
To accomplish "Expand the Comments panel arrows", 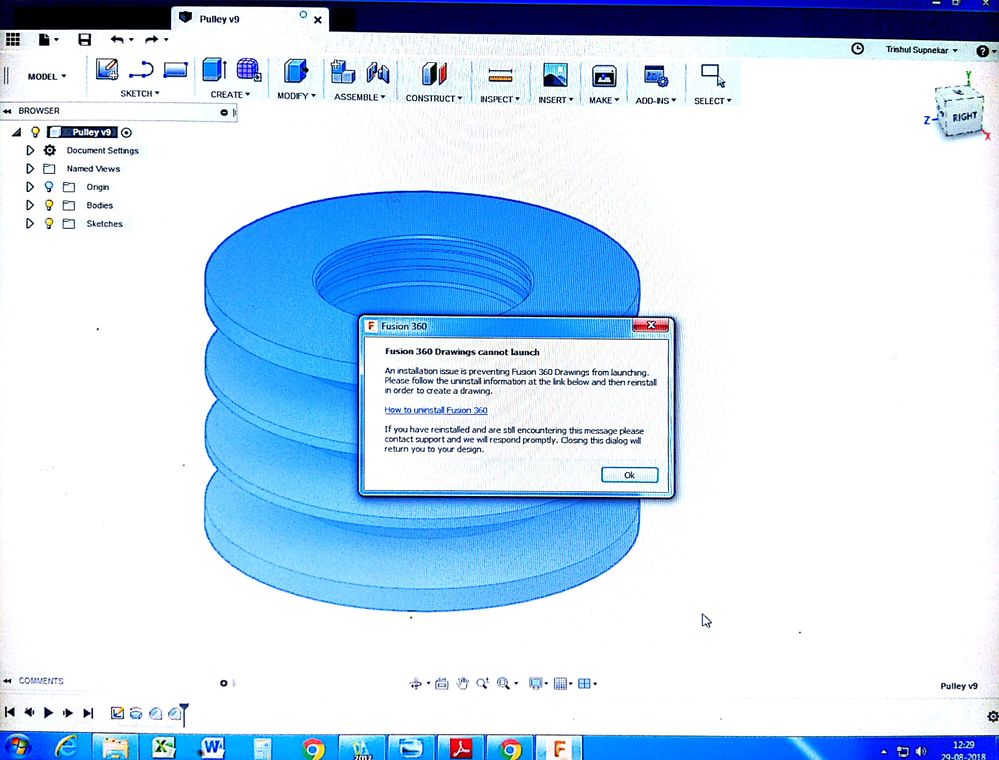I will tap(8, 681).
